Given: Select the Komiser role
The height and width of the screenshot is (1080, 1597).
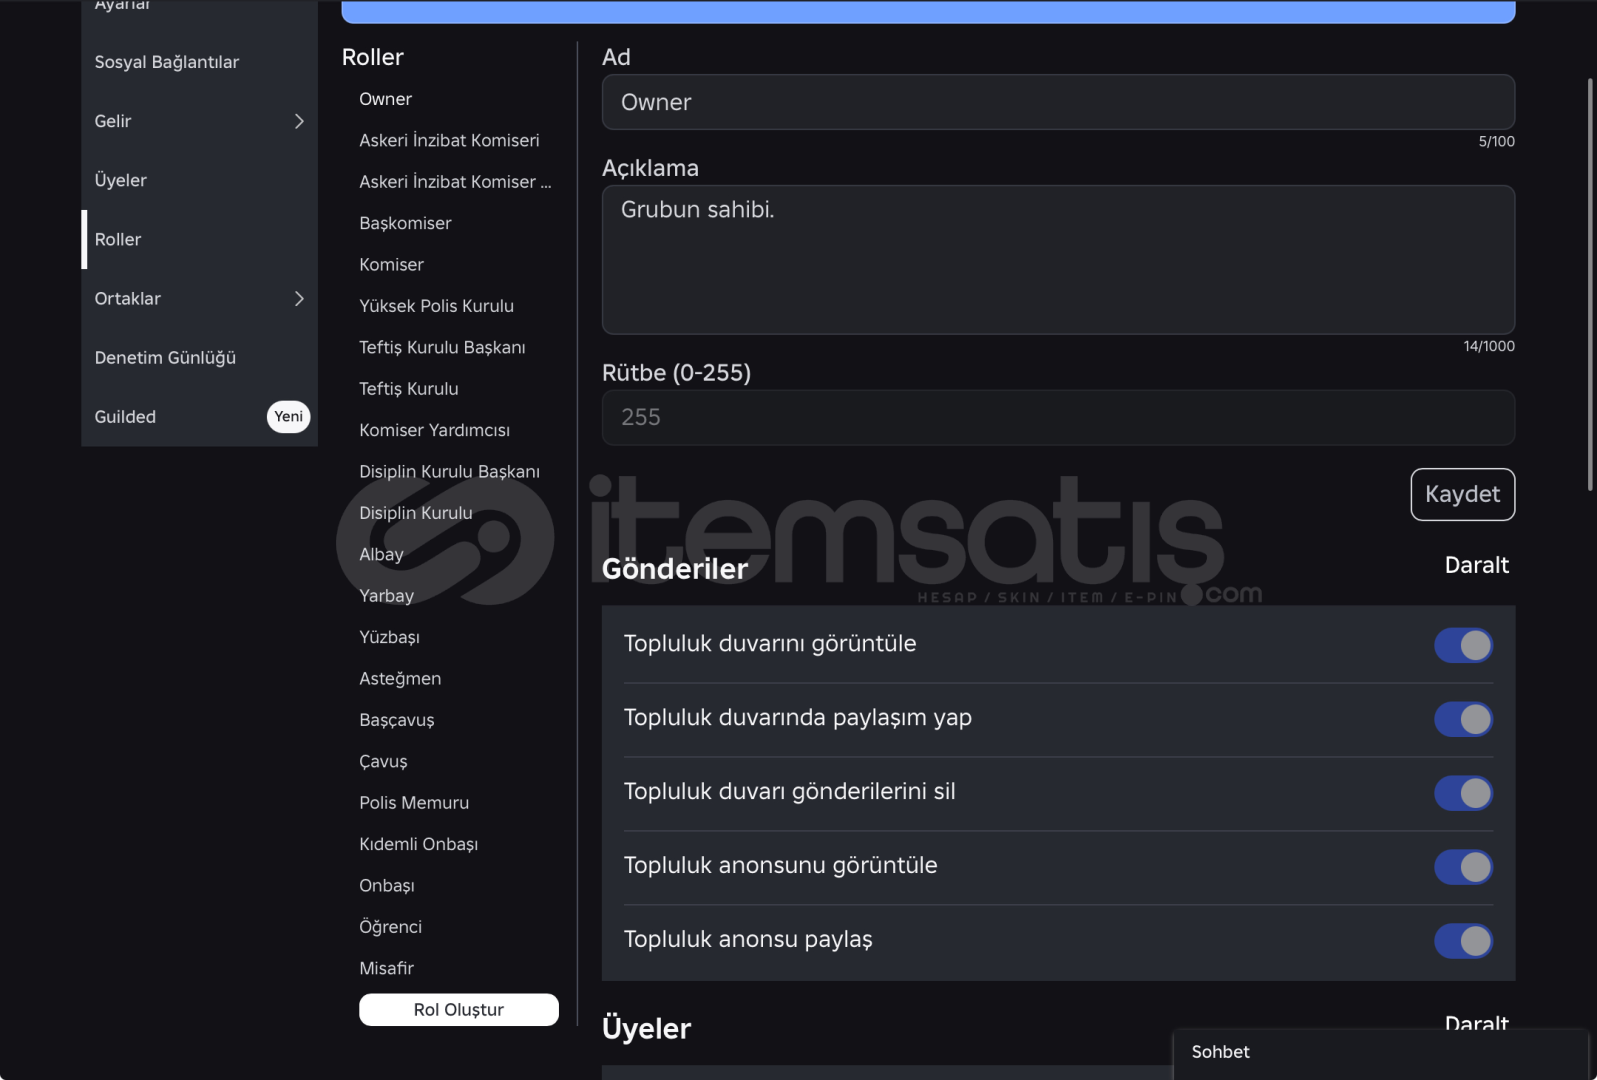Looking at the screenshot, I should (x=391, y=264).
